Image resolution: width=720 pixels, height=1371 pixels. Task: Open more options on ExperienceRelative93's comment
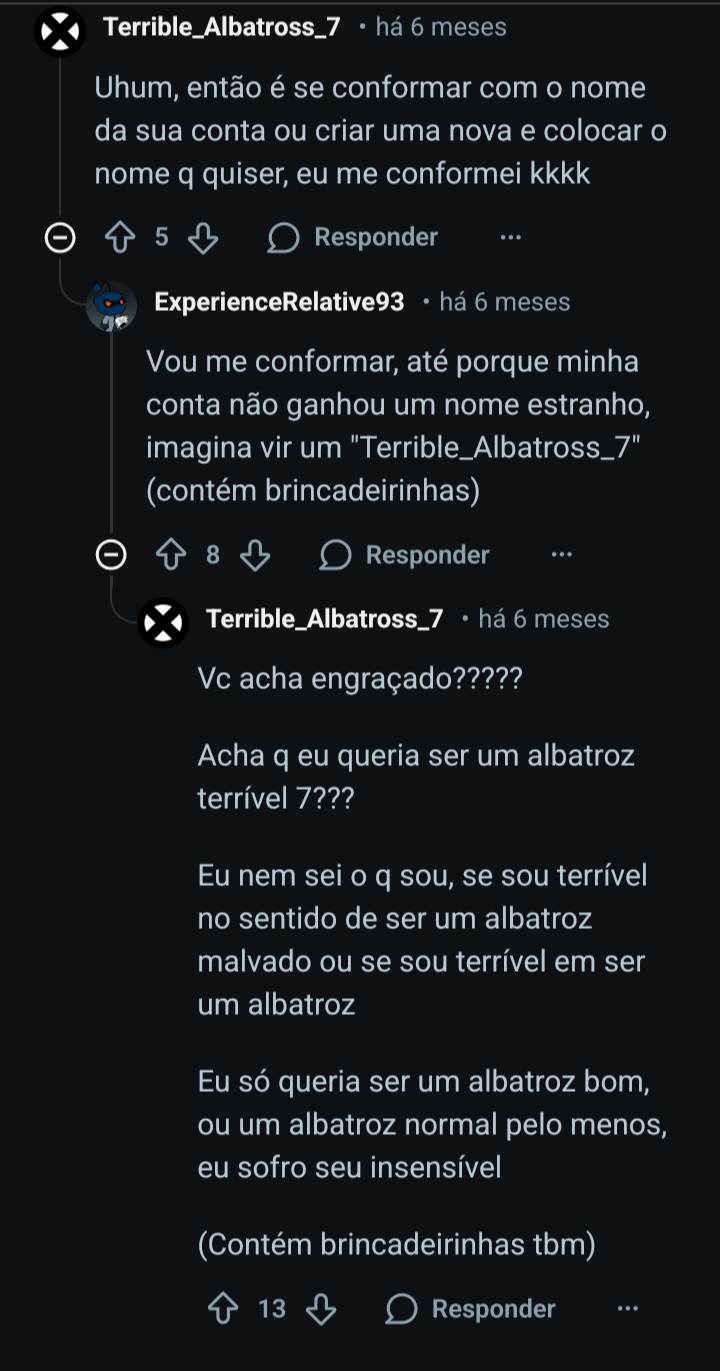(562, 555)
